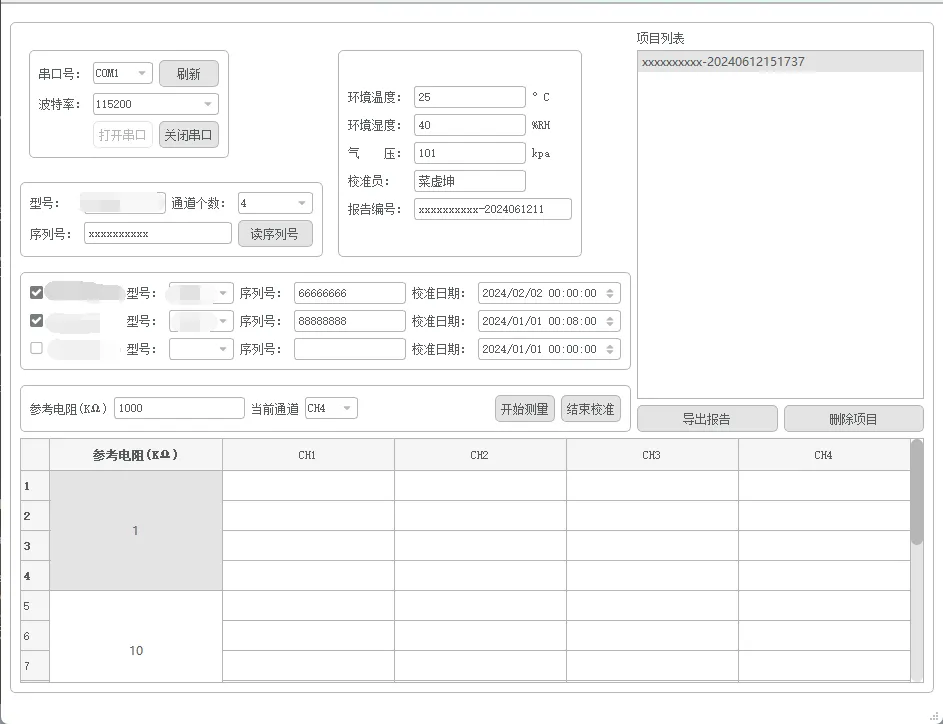The width and height of the screenshot is (943, 724).
Task: Select row header 1 in the table
Action: (35, 485)
